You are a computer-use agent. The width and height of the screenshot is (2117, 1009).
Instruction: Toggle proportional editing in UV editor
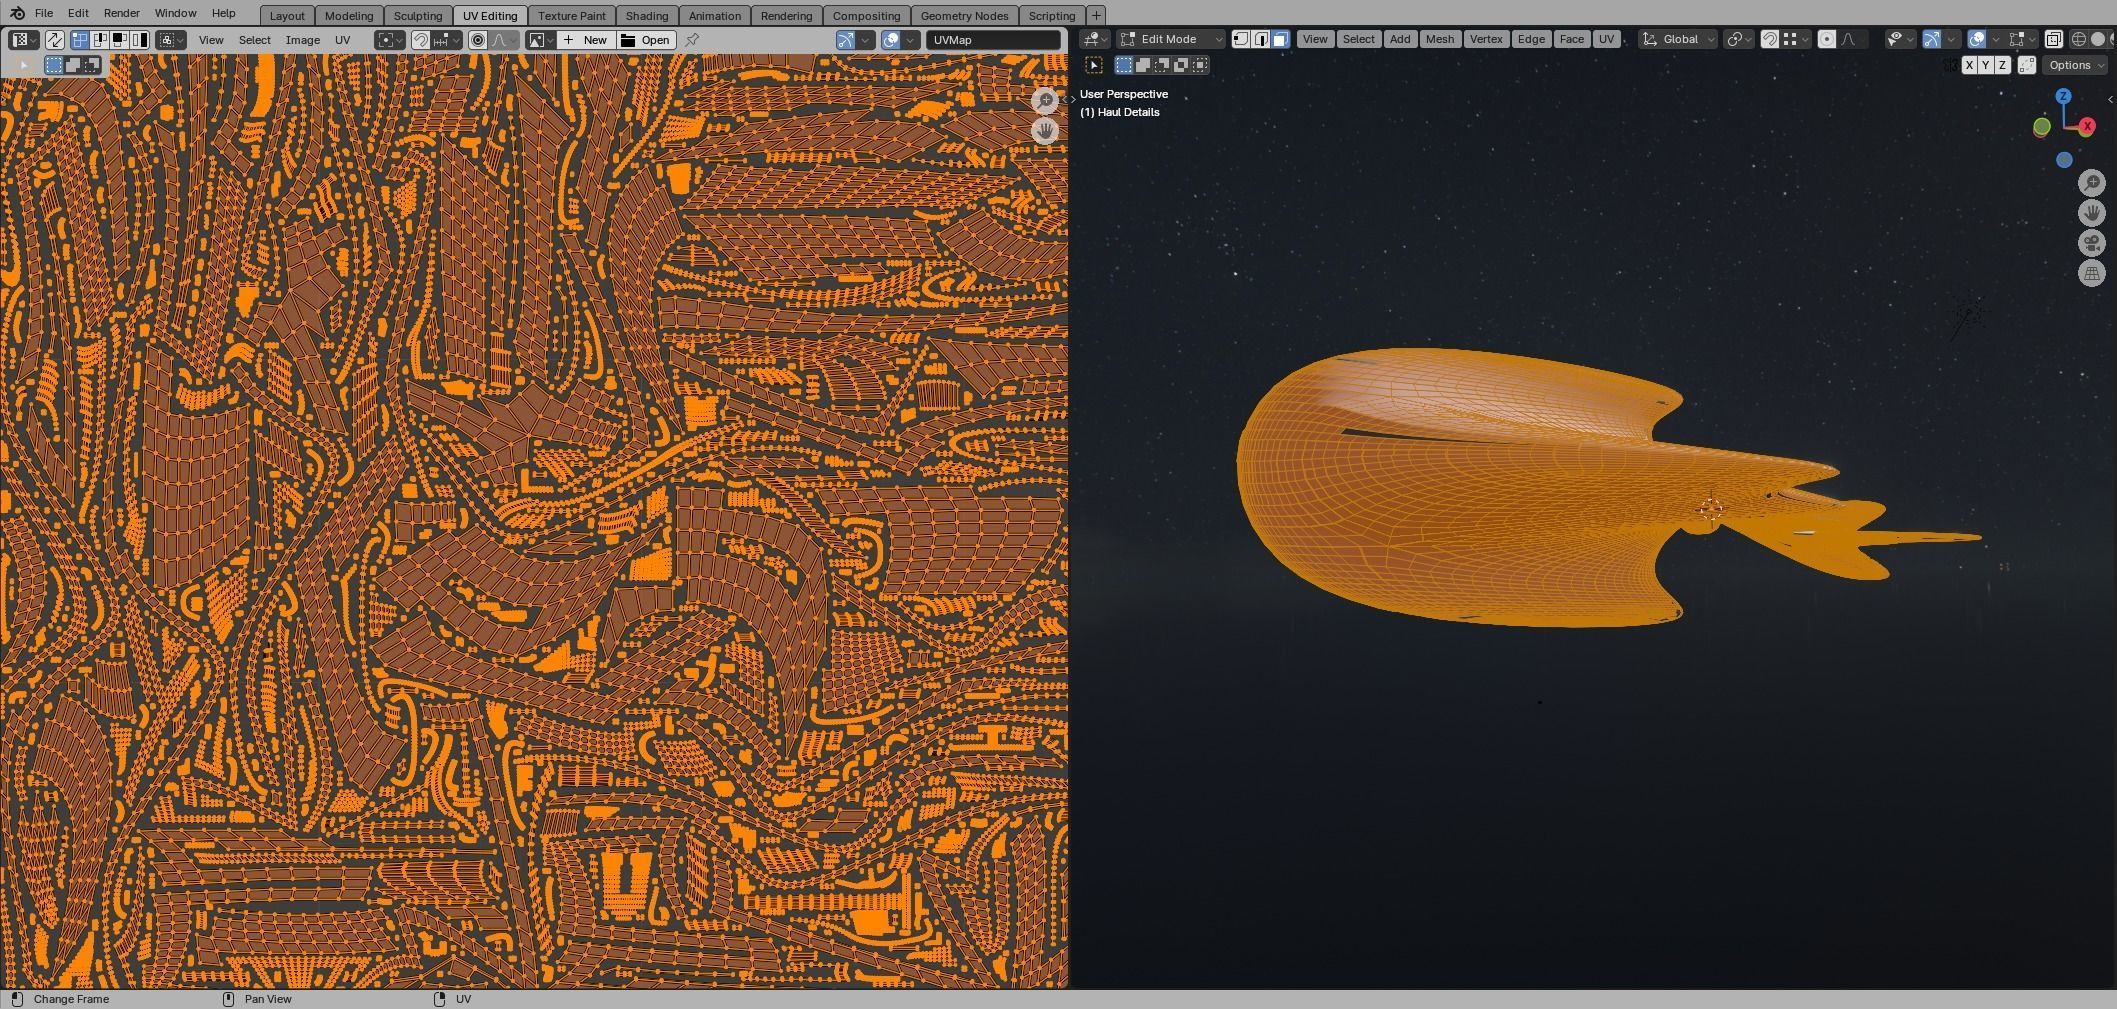(x=478, y=40)
